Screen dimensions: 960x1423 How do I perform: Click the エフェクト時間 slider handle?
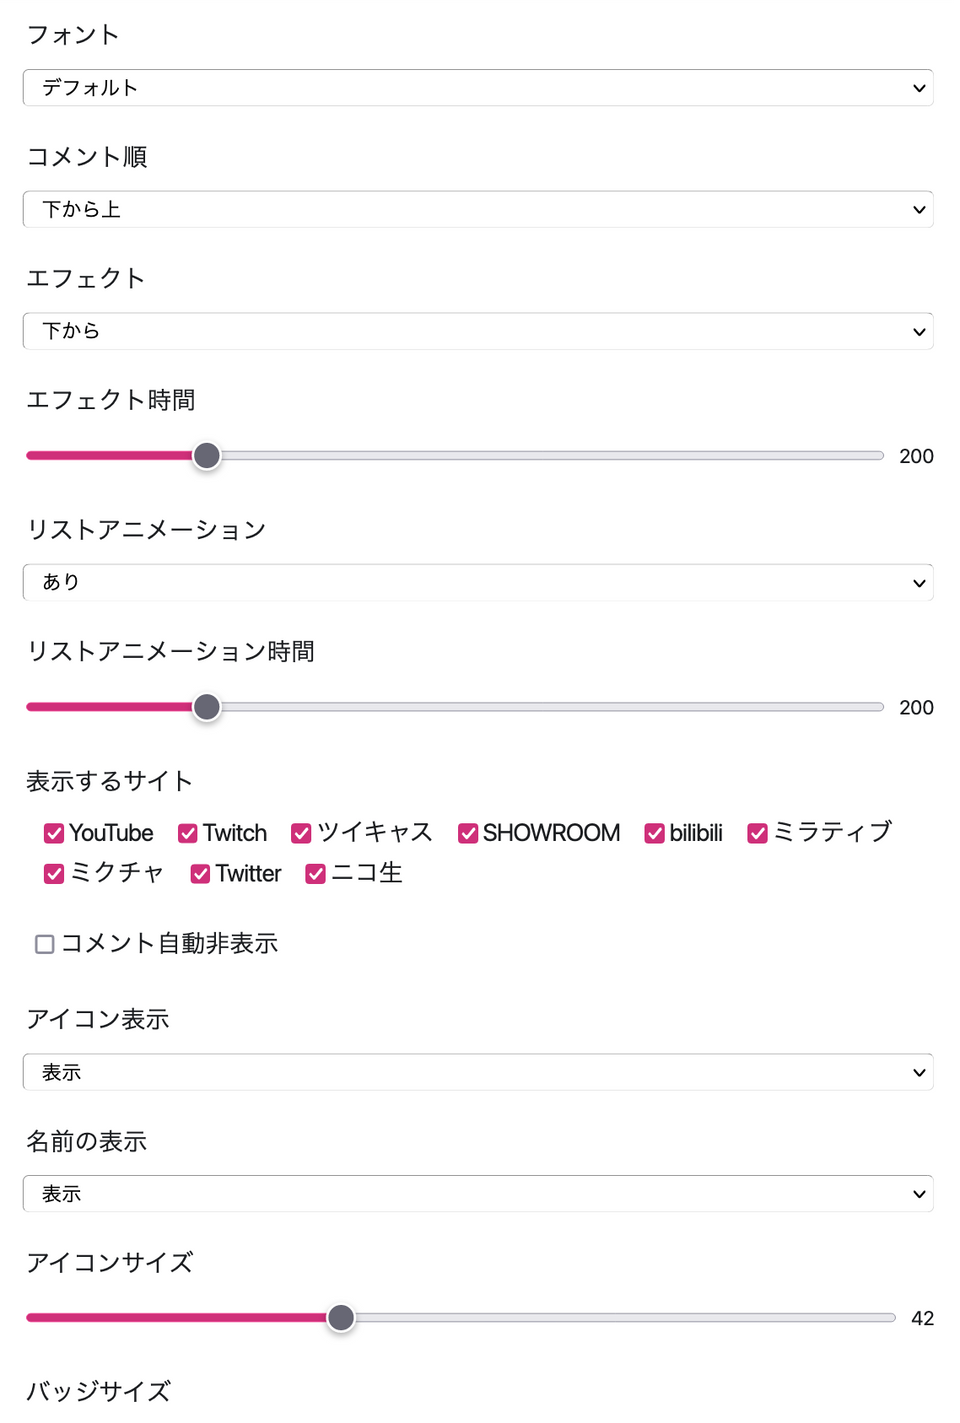(x=207, y=456)
